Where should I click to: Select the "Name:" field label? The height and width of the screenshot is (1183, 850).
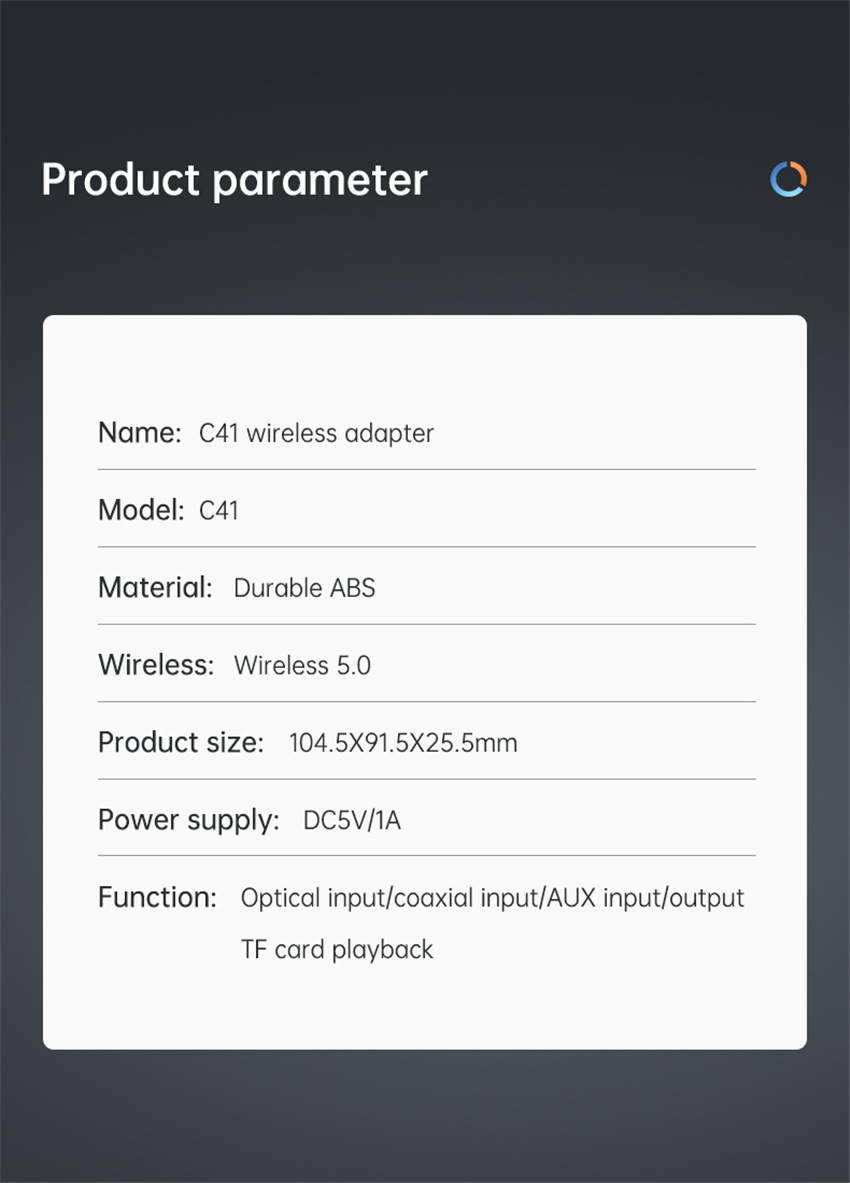point(139,433)
